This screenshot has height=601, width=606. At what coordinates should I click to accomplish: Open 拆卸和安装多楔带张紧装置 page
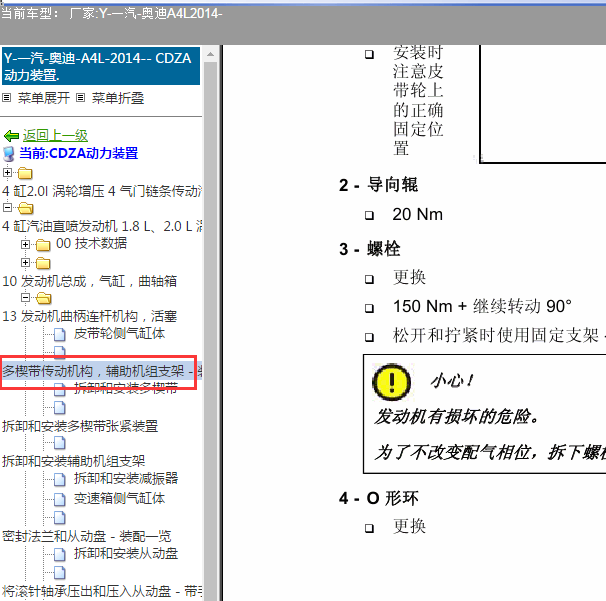80,426
